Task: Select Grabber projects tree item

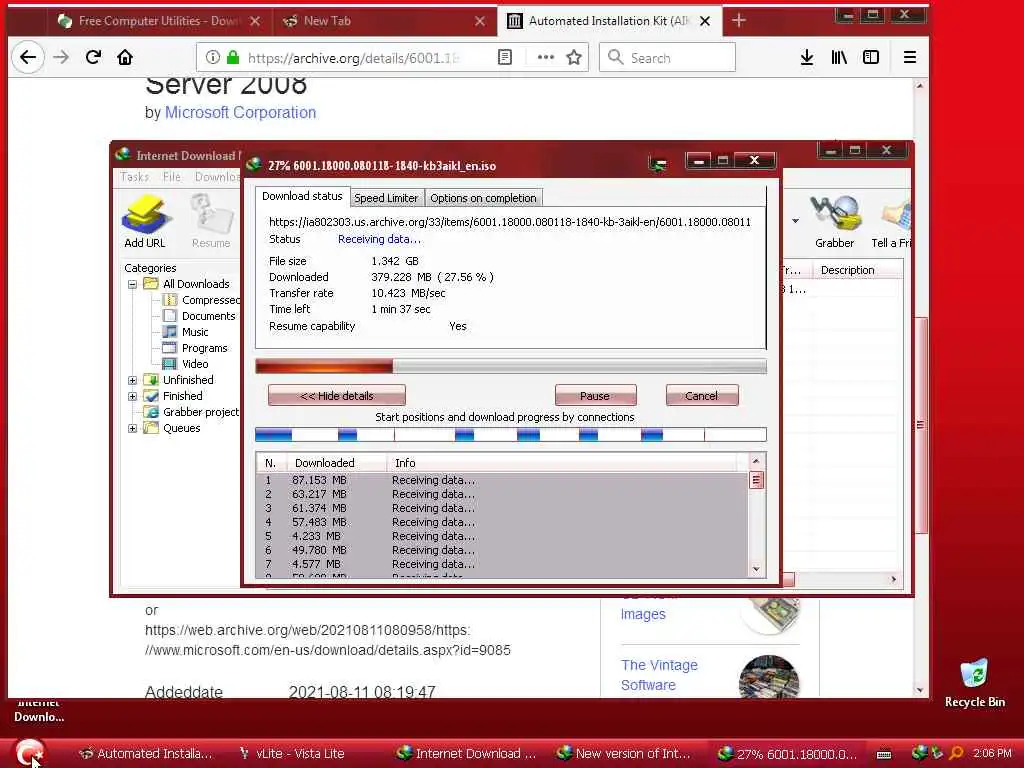Action: [193, 412]
